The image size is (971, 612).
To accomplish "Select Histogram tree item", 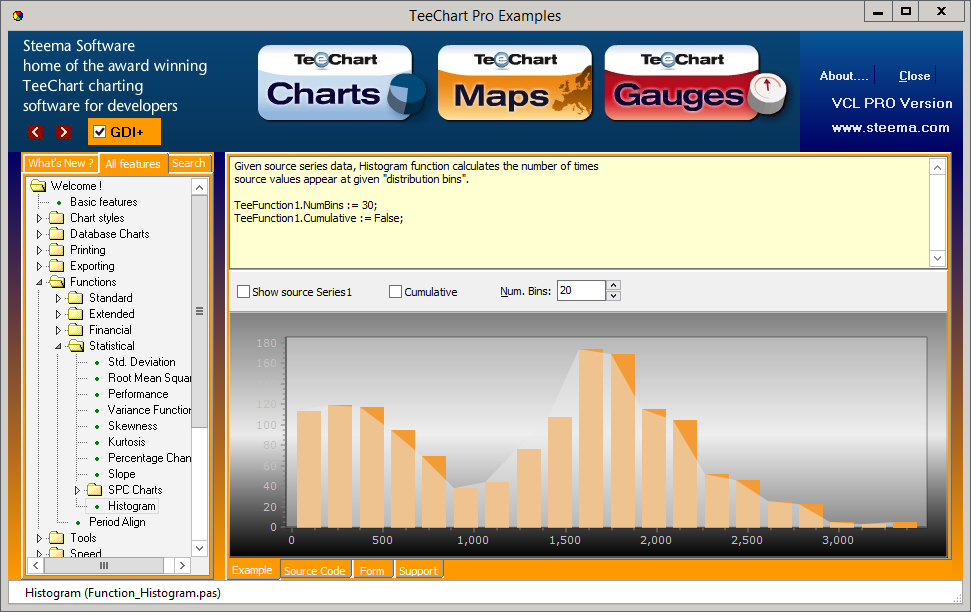I will (x=132, y=506).
